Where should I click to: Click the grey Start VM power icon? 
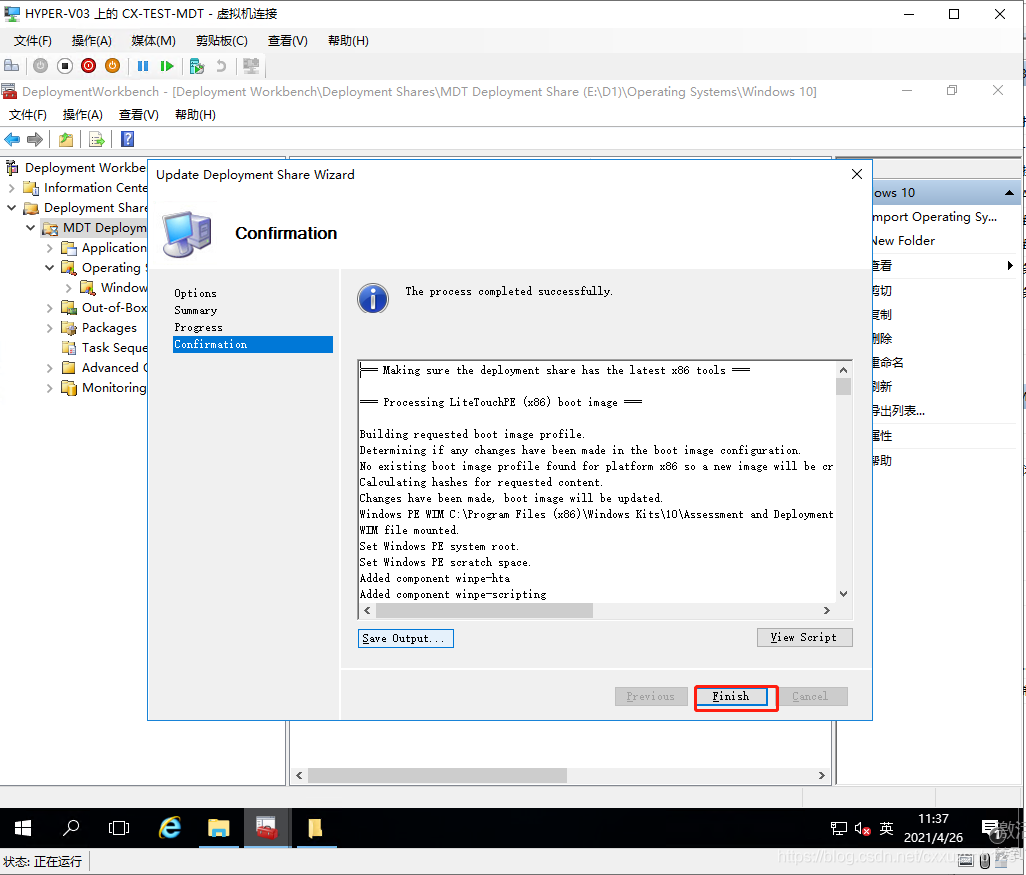(41, 65)
